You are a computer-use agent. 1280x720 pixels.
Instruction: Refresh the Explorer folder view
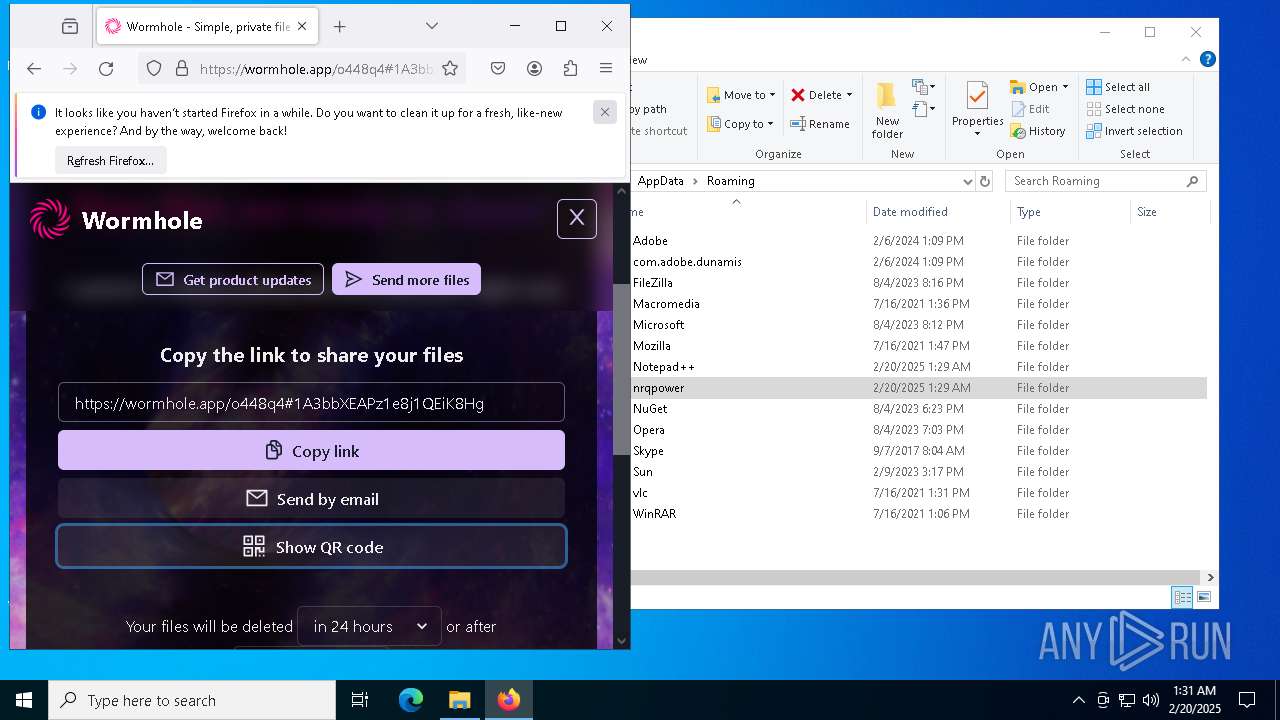coord(985,181)
